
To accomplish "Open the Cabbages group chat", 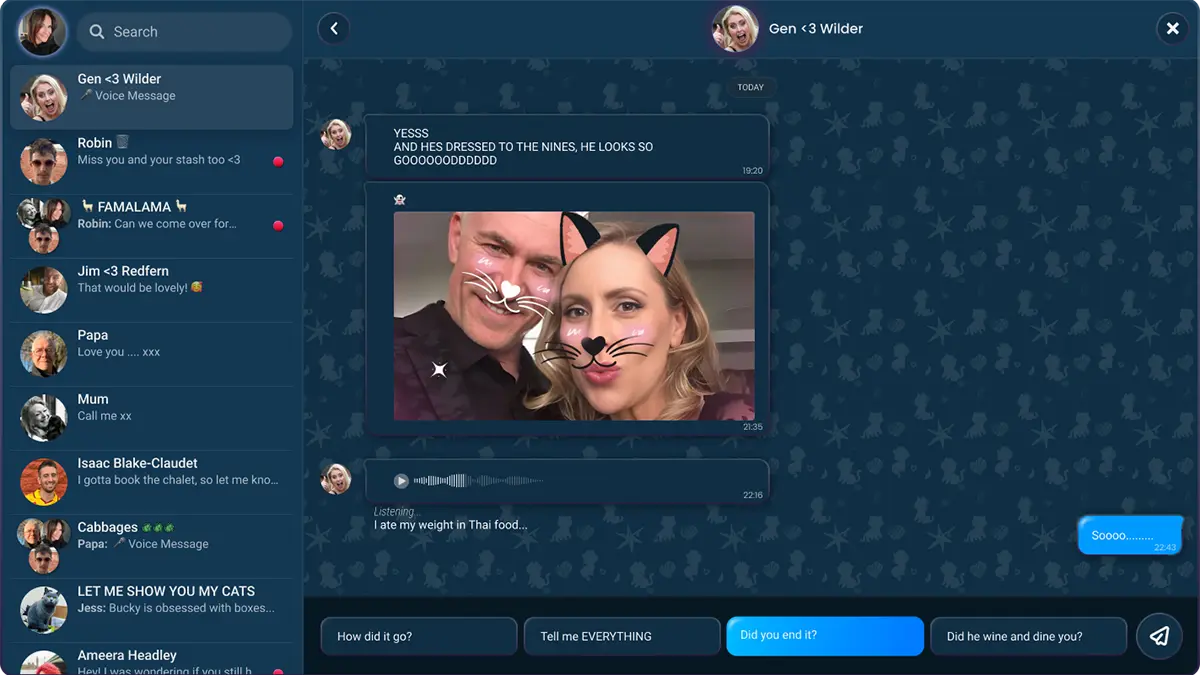I will tap(152, 545).
